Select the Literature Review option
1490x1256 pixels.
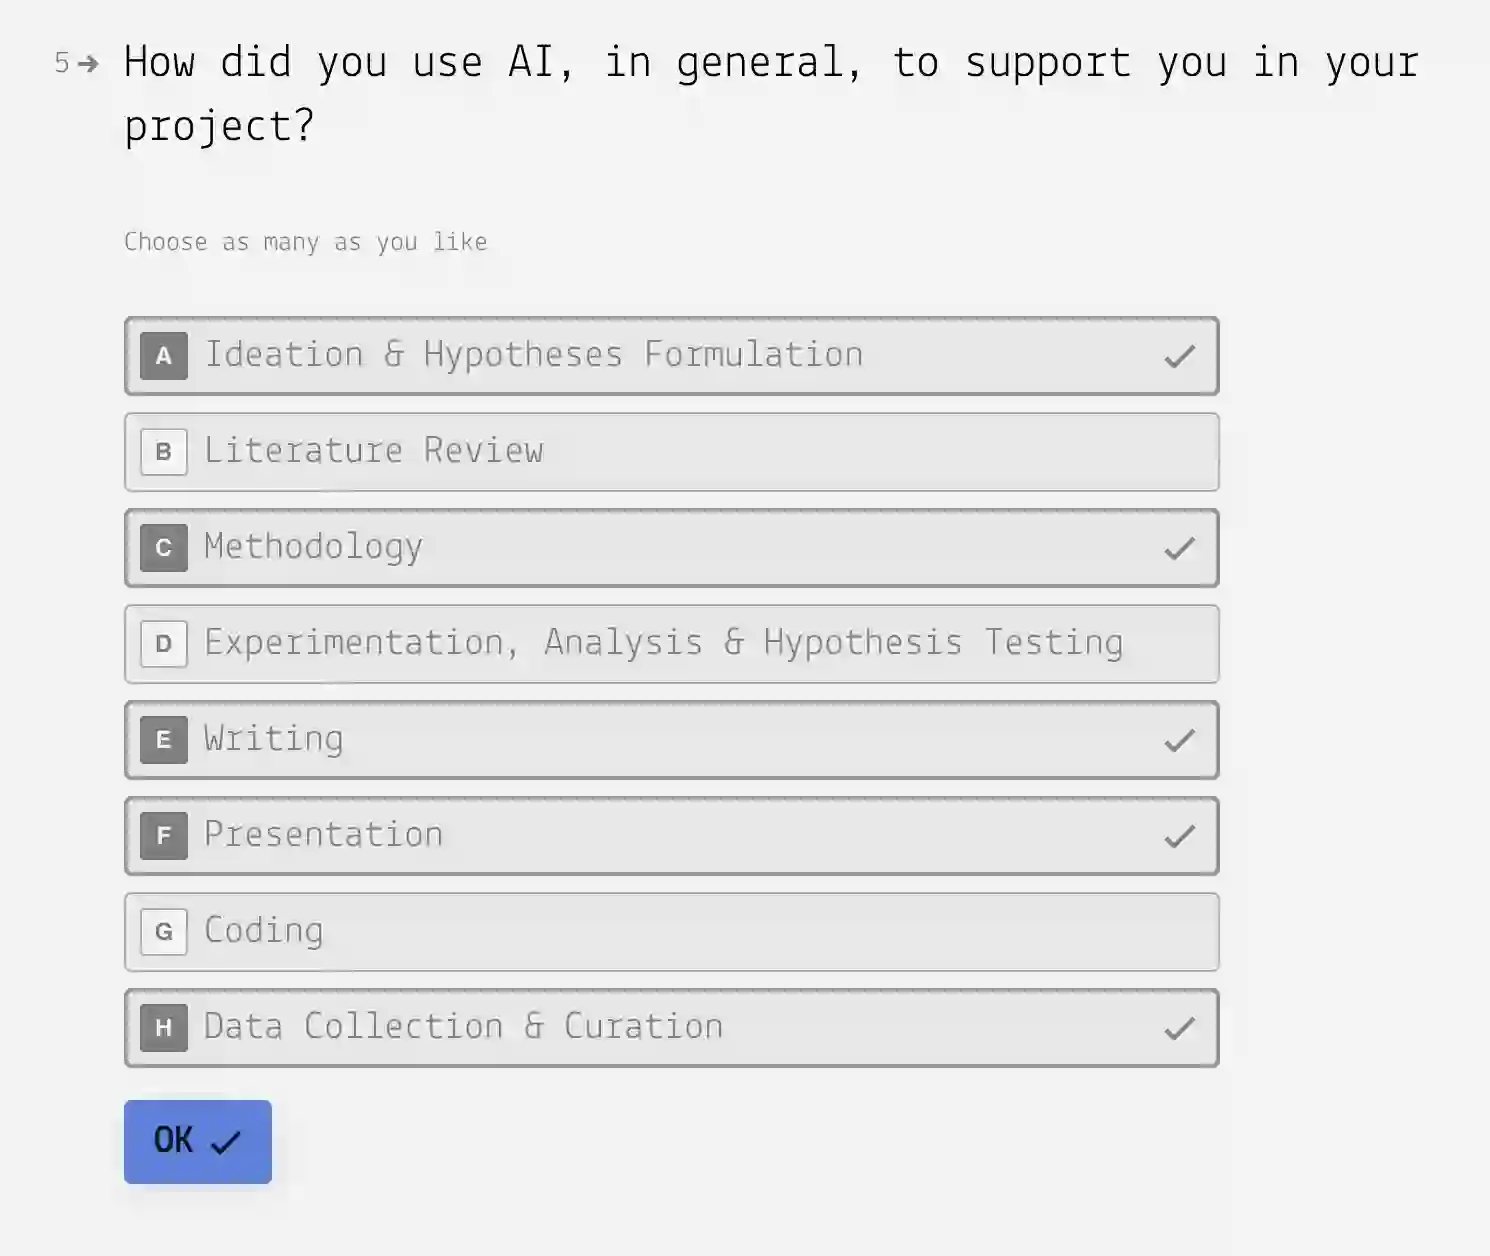coord(671,452)
